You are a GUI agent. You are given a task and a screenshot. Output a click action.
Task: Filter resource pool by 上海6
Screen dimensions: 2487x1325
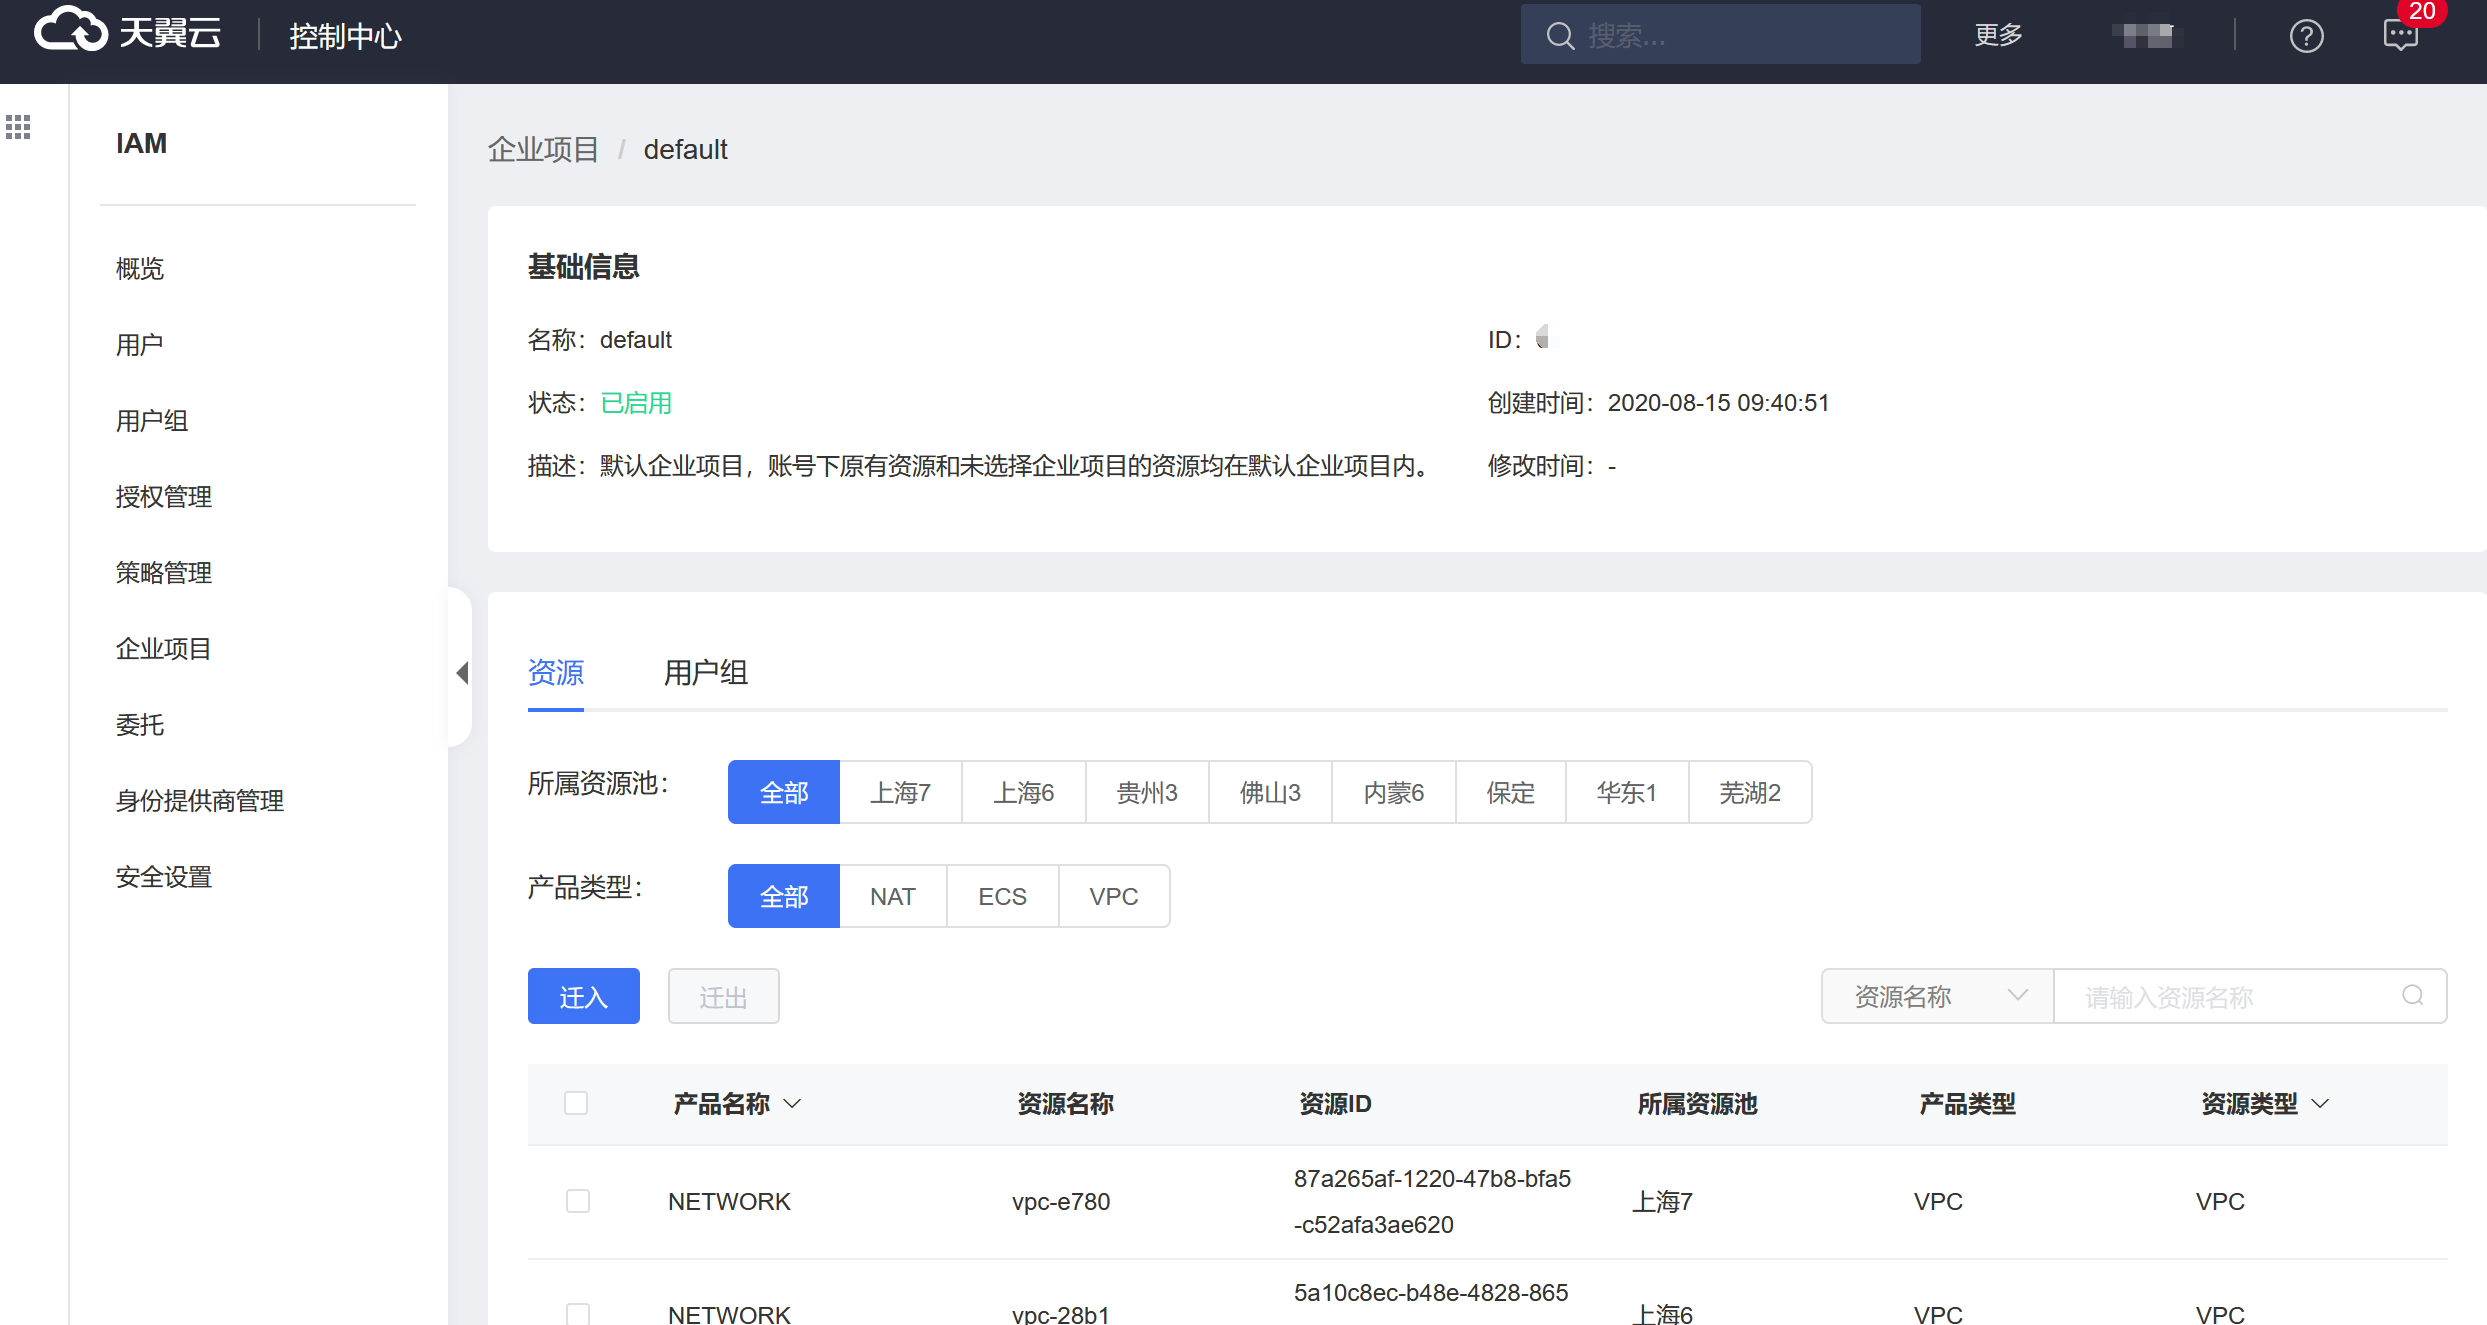click(1024, 792)
